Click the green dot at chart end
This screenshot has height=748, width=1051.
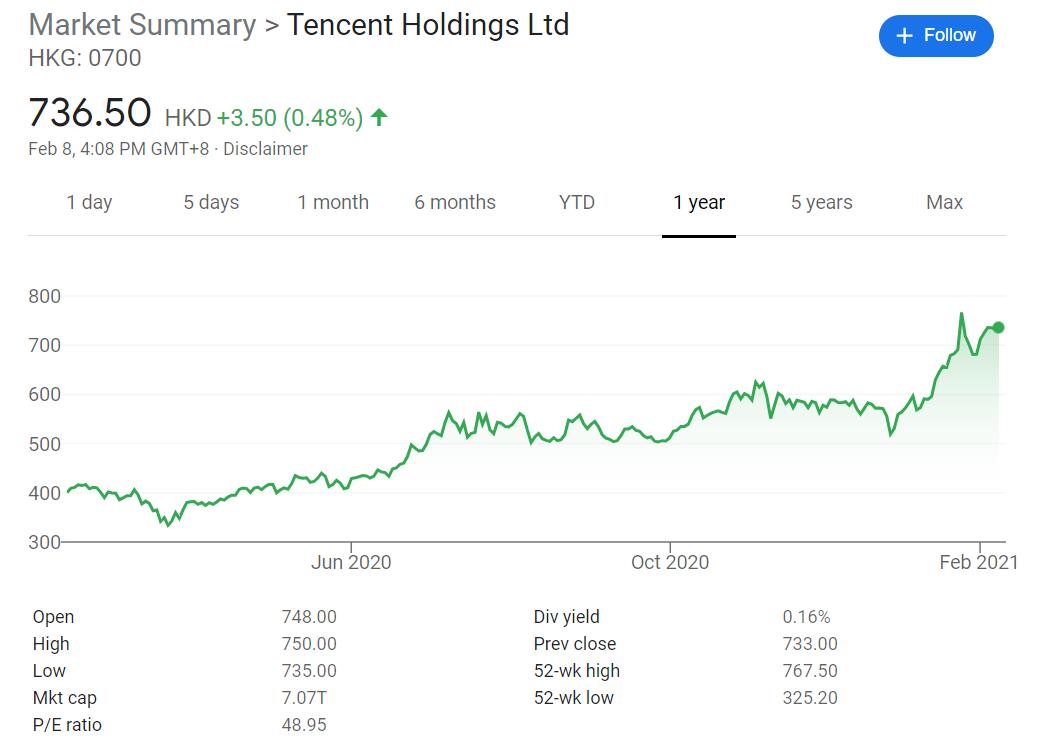[998, 327]
